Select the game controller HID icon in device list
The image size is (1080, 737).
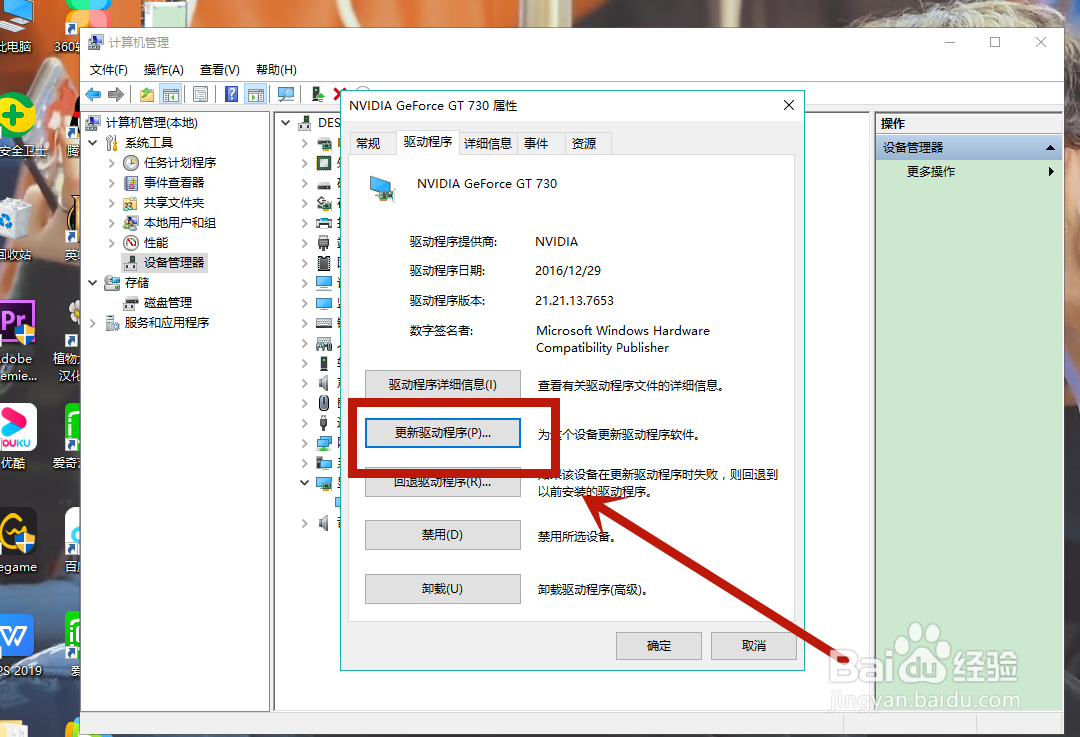coord(324,343)
